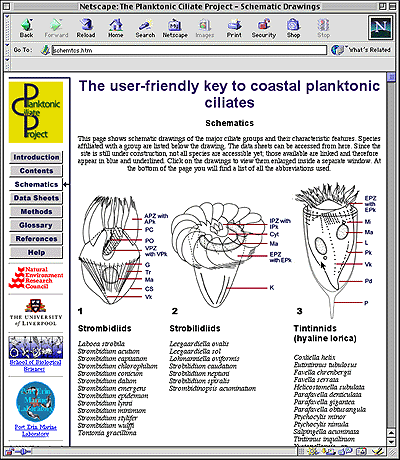This screenshot has height=460, width=400.
Task: Click the Ptychocylis minor species name
Action: point(320,417)
